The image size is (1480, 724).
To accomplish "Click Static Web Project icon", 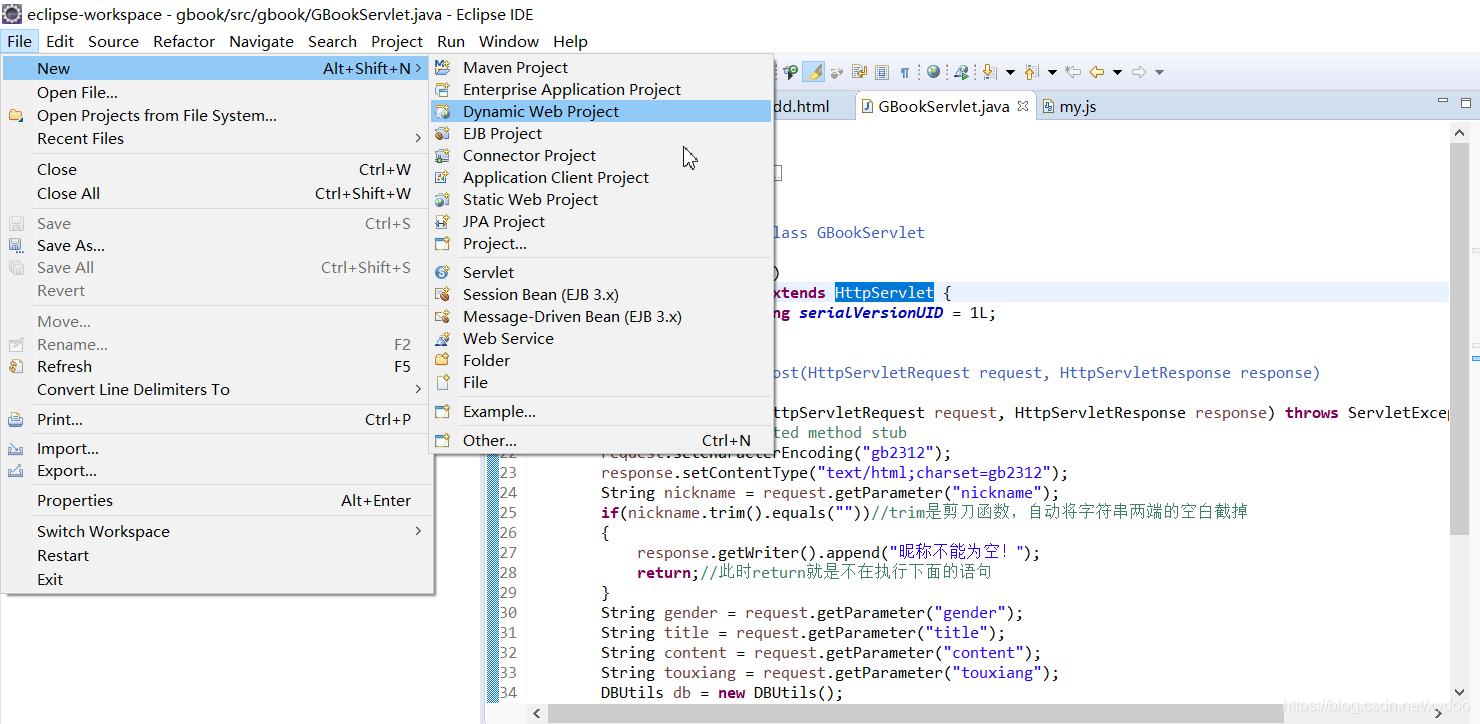I will [443, 199].
